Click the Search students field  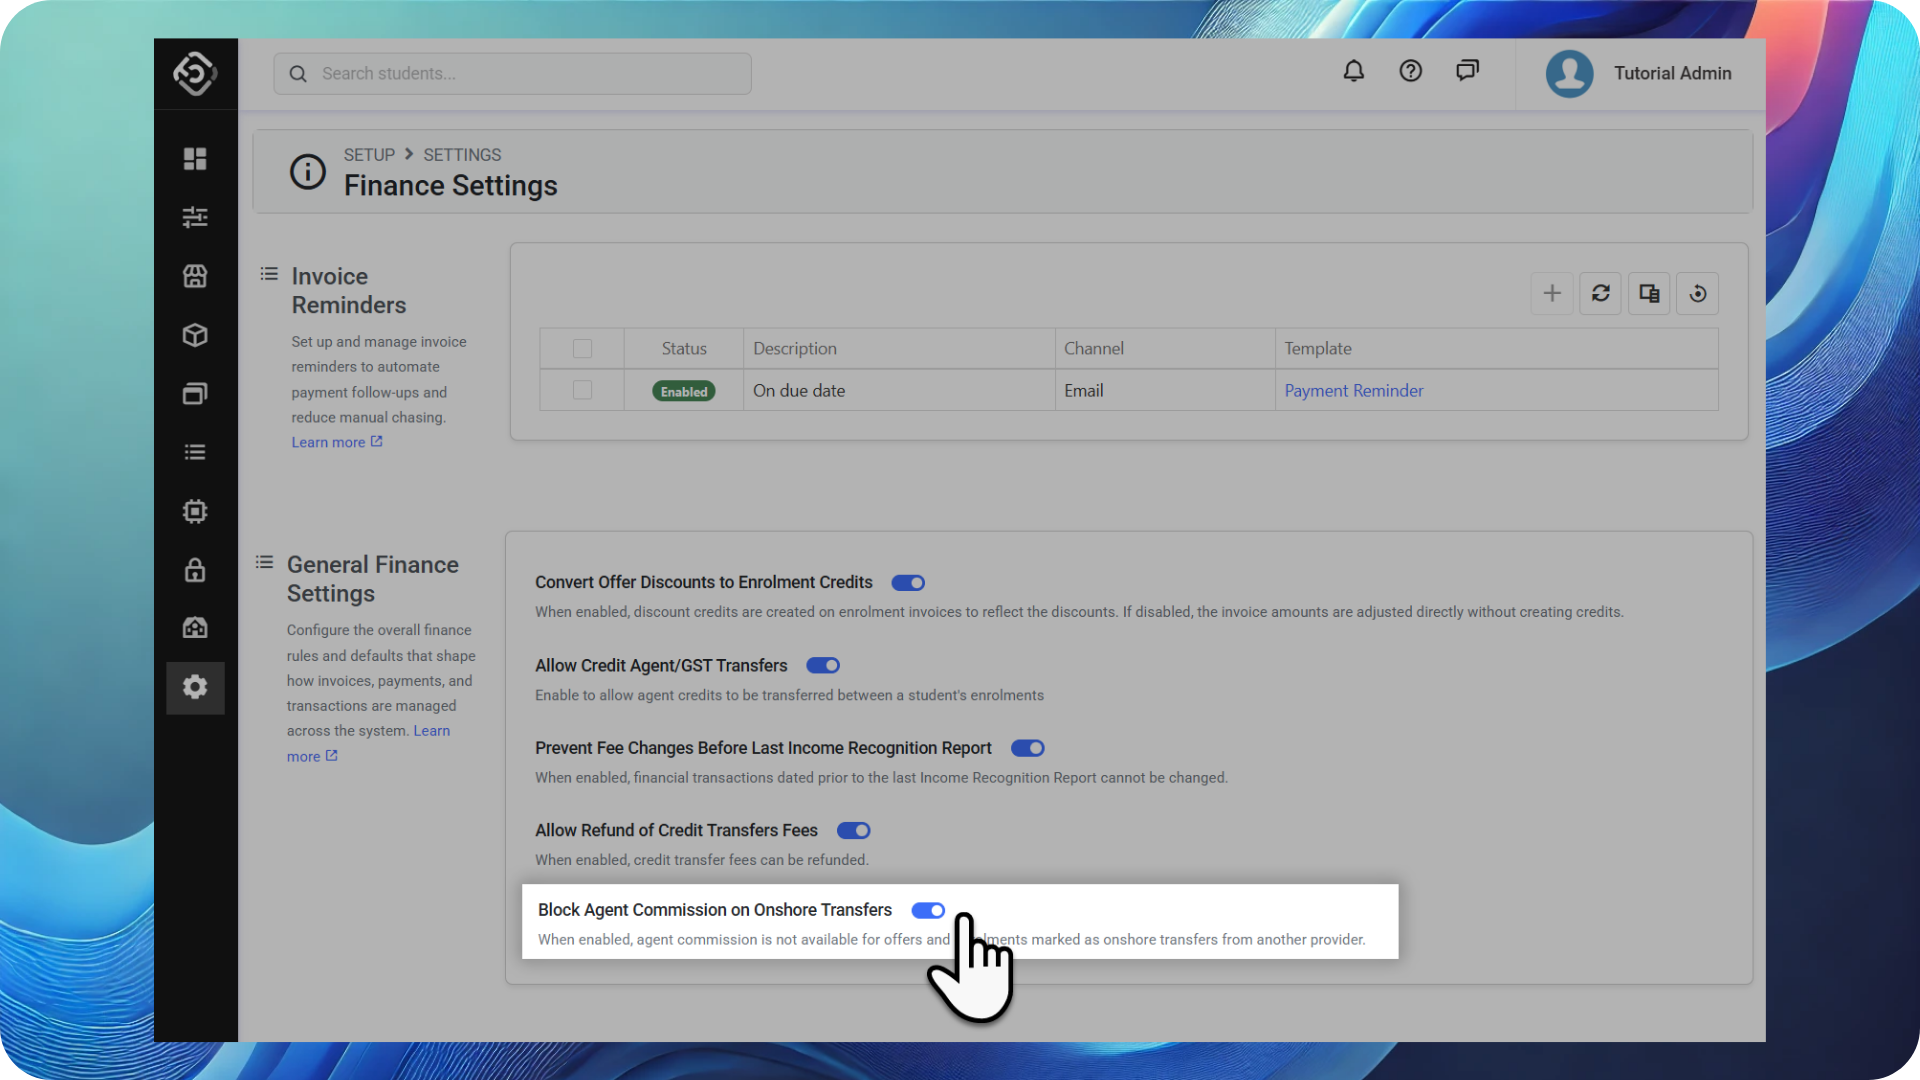pos(512,74)
